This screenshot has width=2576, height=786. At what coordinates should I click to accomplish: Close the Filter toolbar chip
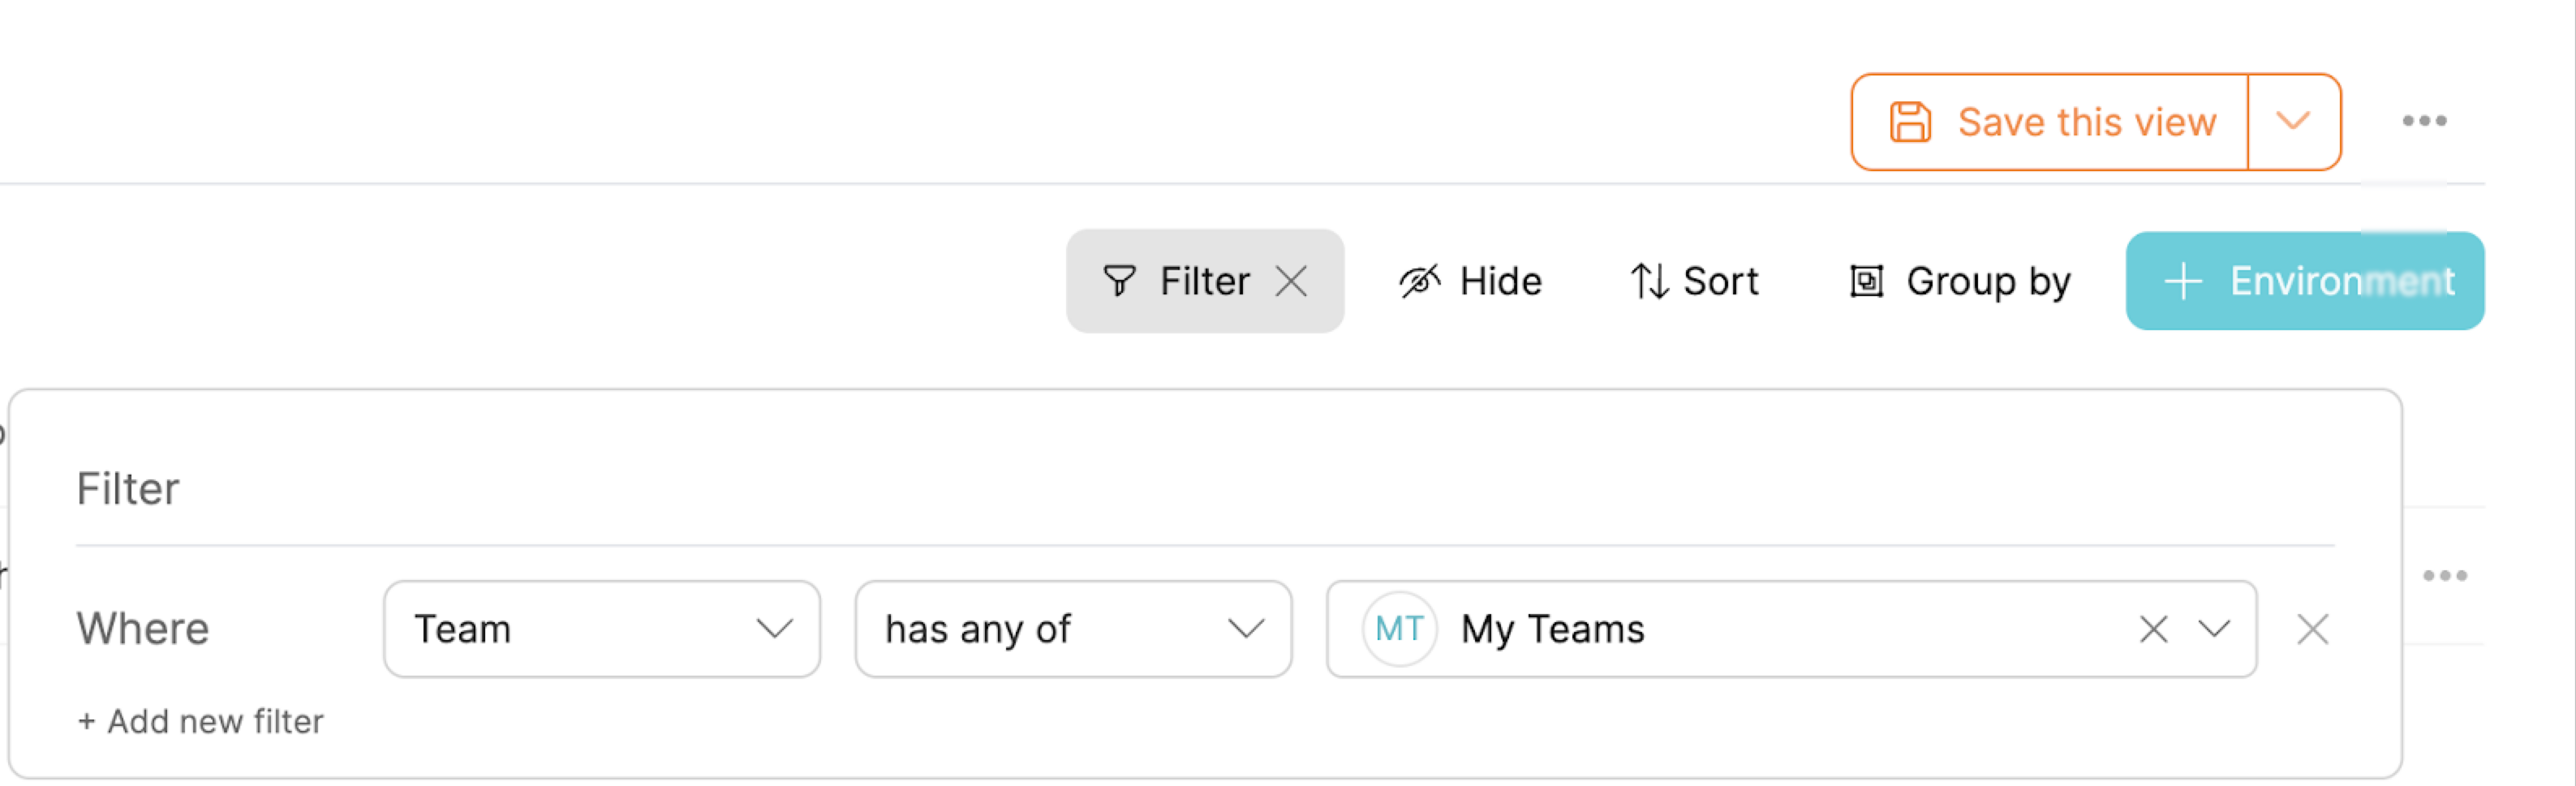click(x=1291, y=281)
